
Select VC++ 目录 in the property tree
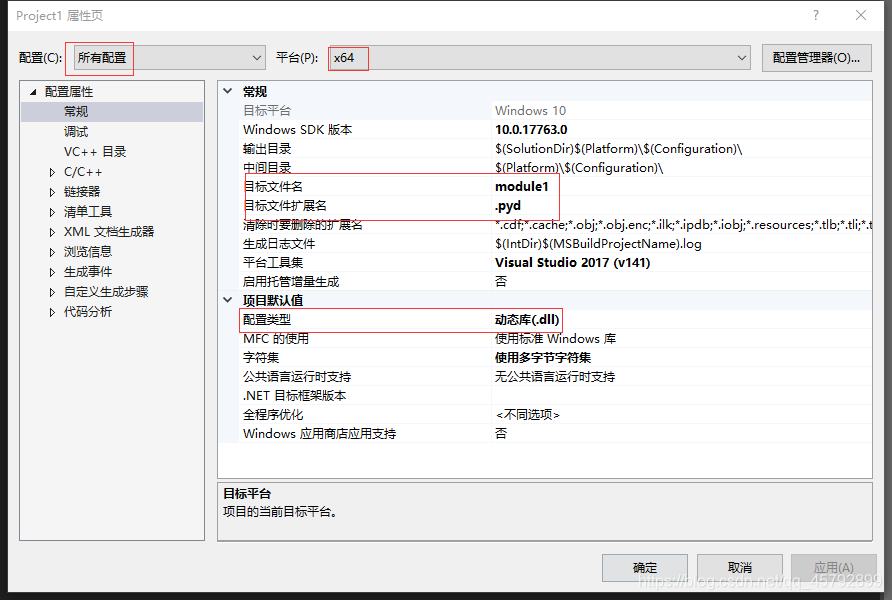tap(95, 152)
